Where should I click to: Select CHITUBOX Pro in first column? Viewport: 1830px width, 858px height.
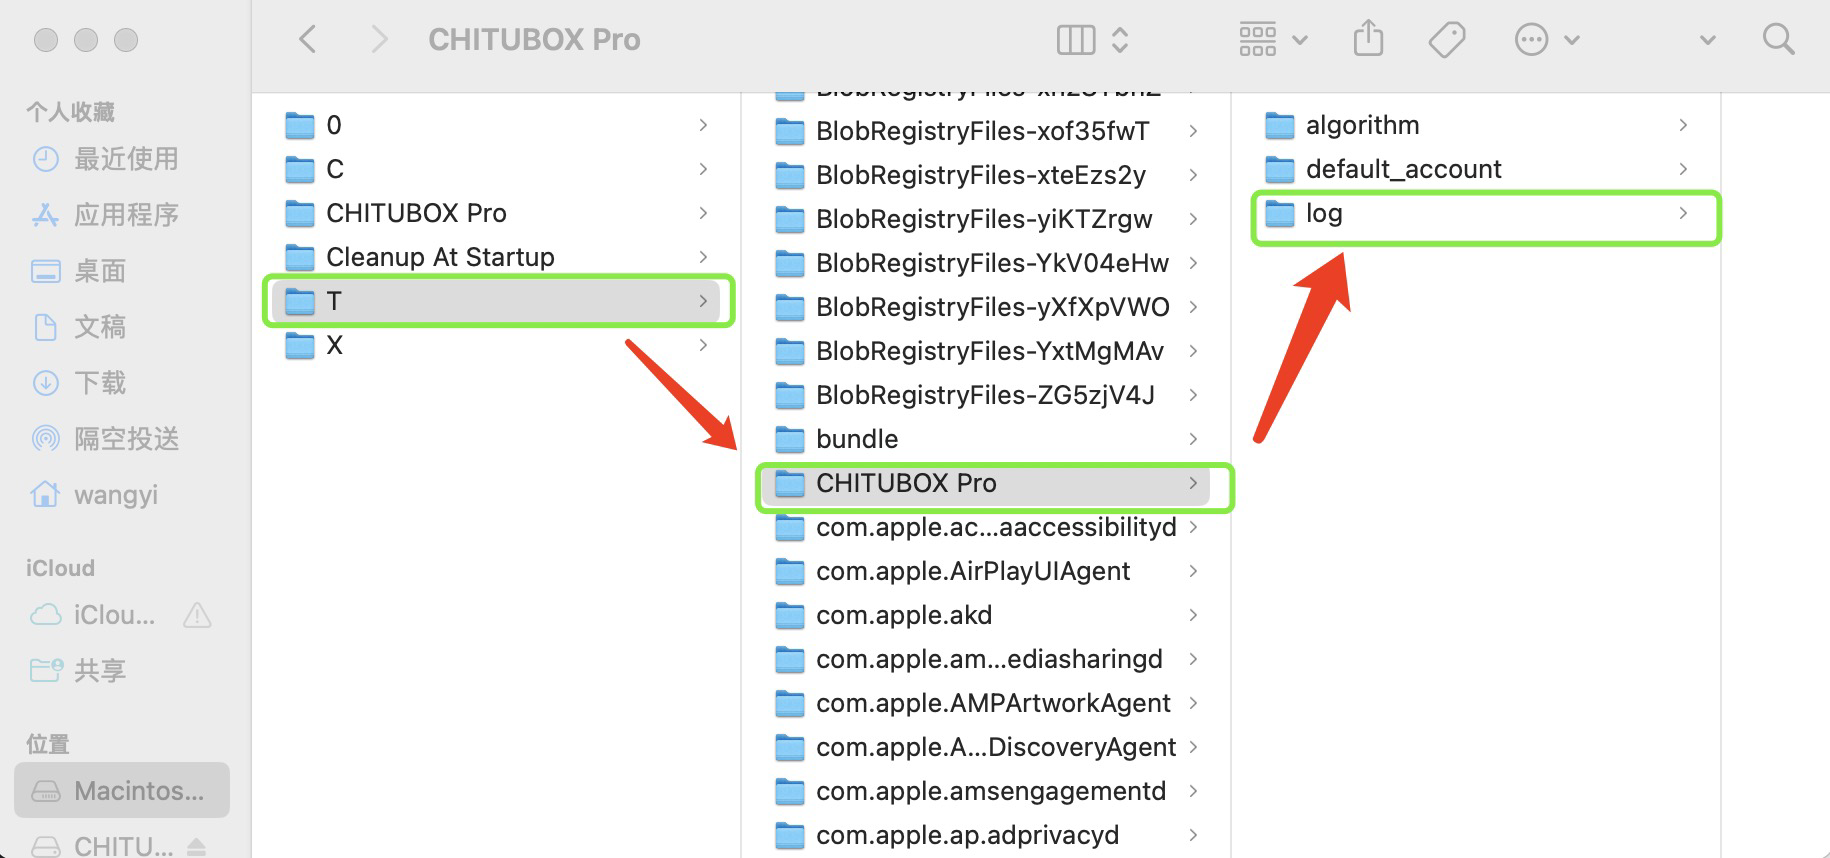click(x=498, y=213)
